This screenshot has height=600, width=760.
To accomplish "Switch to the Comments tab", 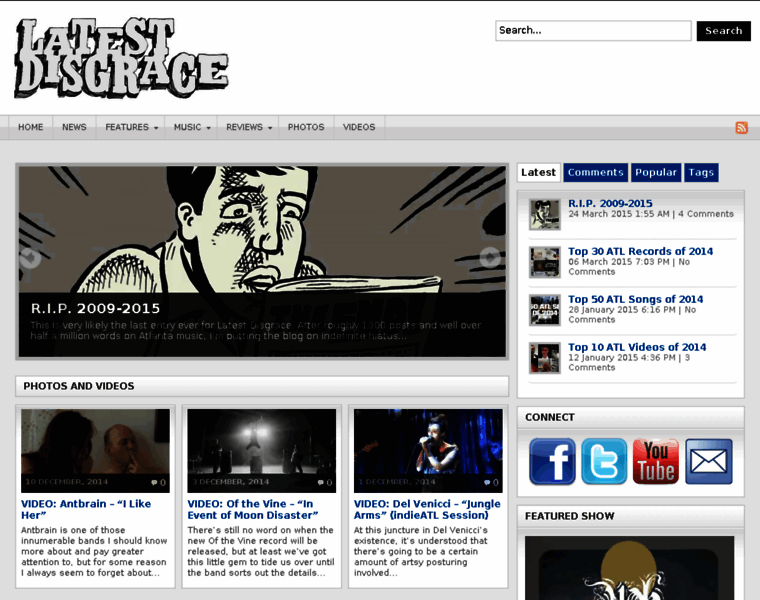I will tap(595, 172).
